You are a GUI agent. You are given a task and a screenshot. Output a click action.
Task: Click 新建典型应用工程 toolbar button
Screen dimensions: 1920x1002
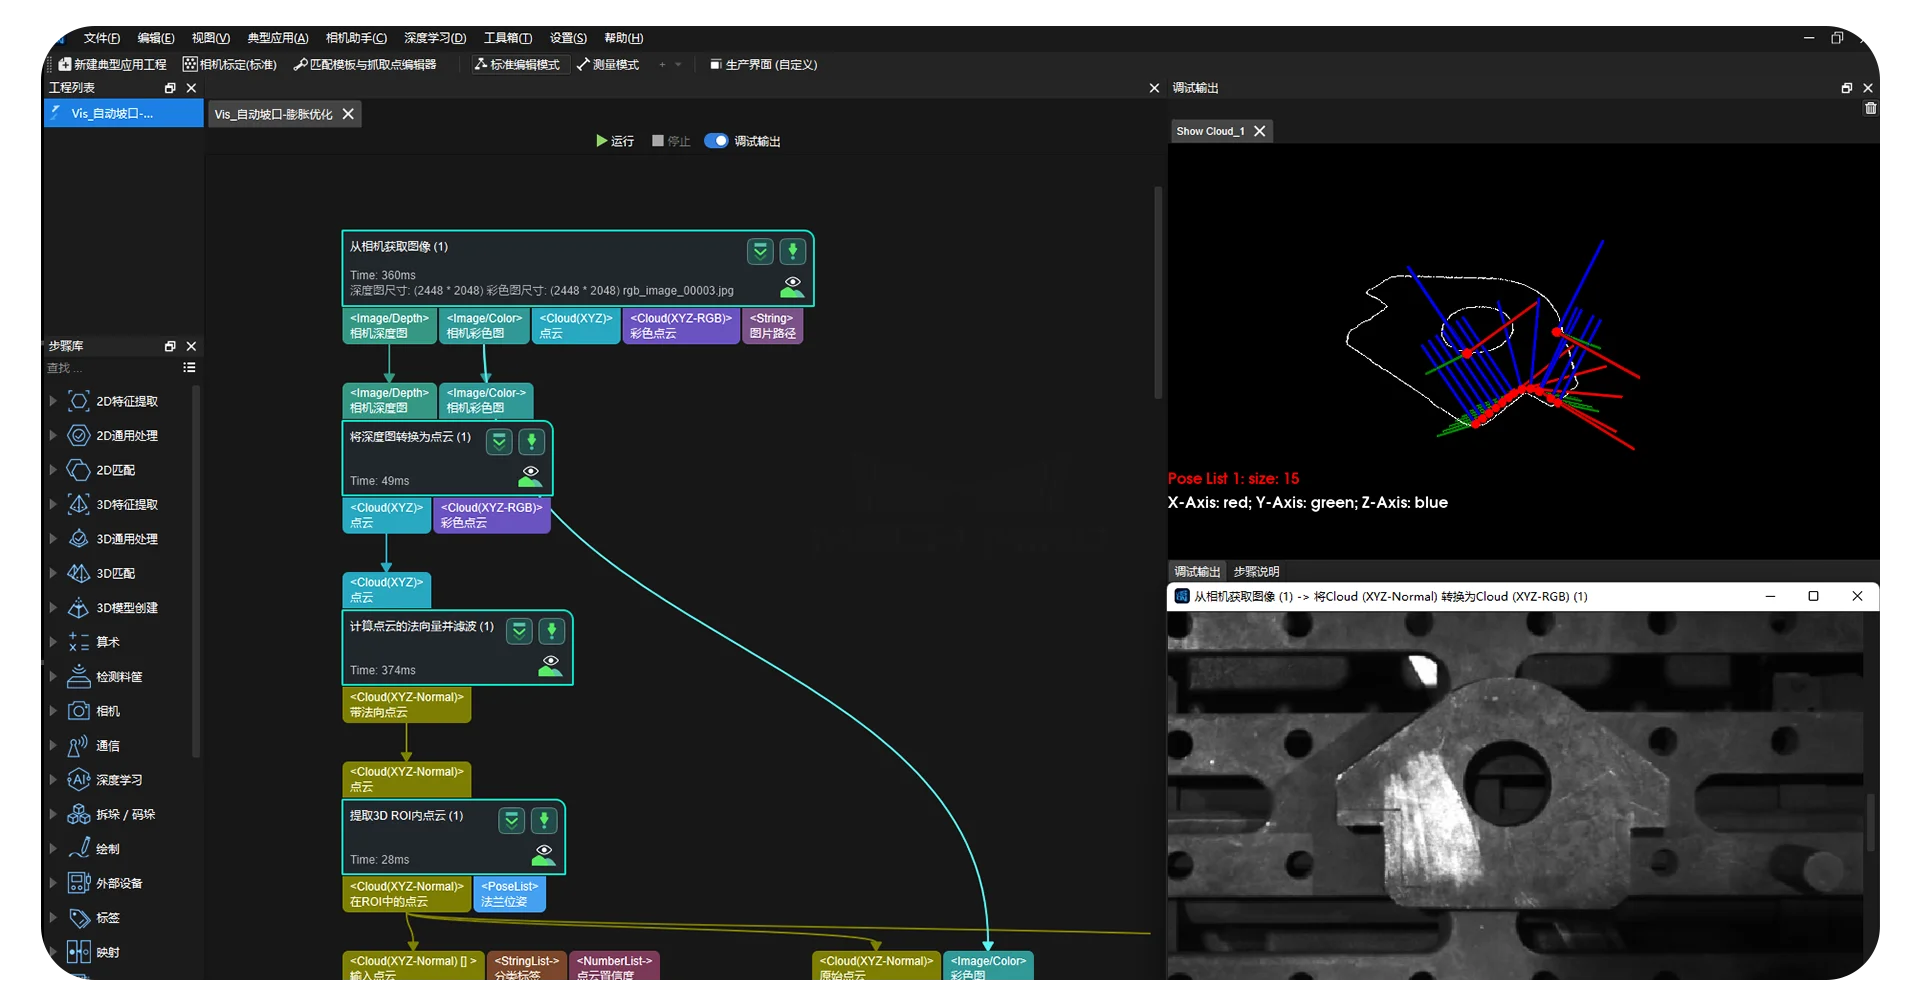point(112,64)
